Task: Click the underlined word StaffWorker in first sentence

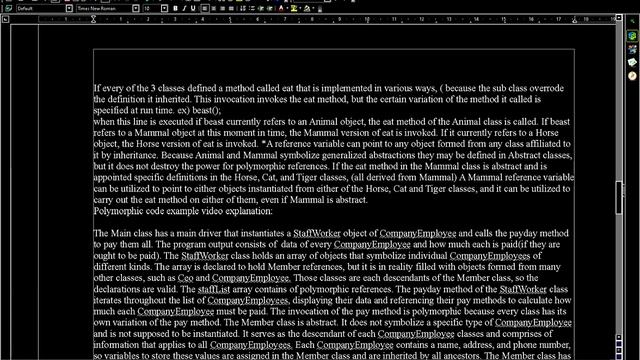Action: (x=317, y=233)
